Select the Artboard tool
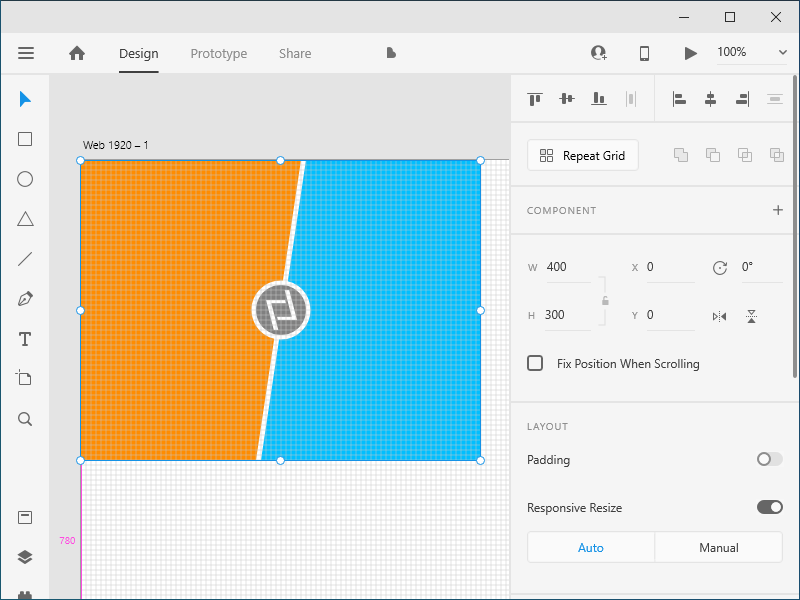Viewport: 800px width, 600px height. coord(25,378)
